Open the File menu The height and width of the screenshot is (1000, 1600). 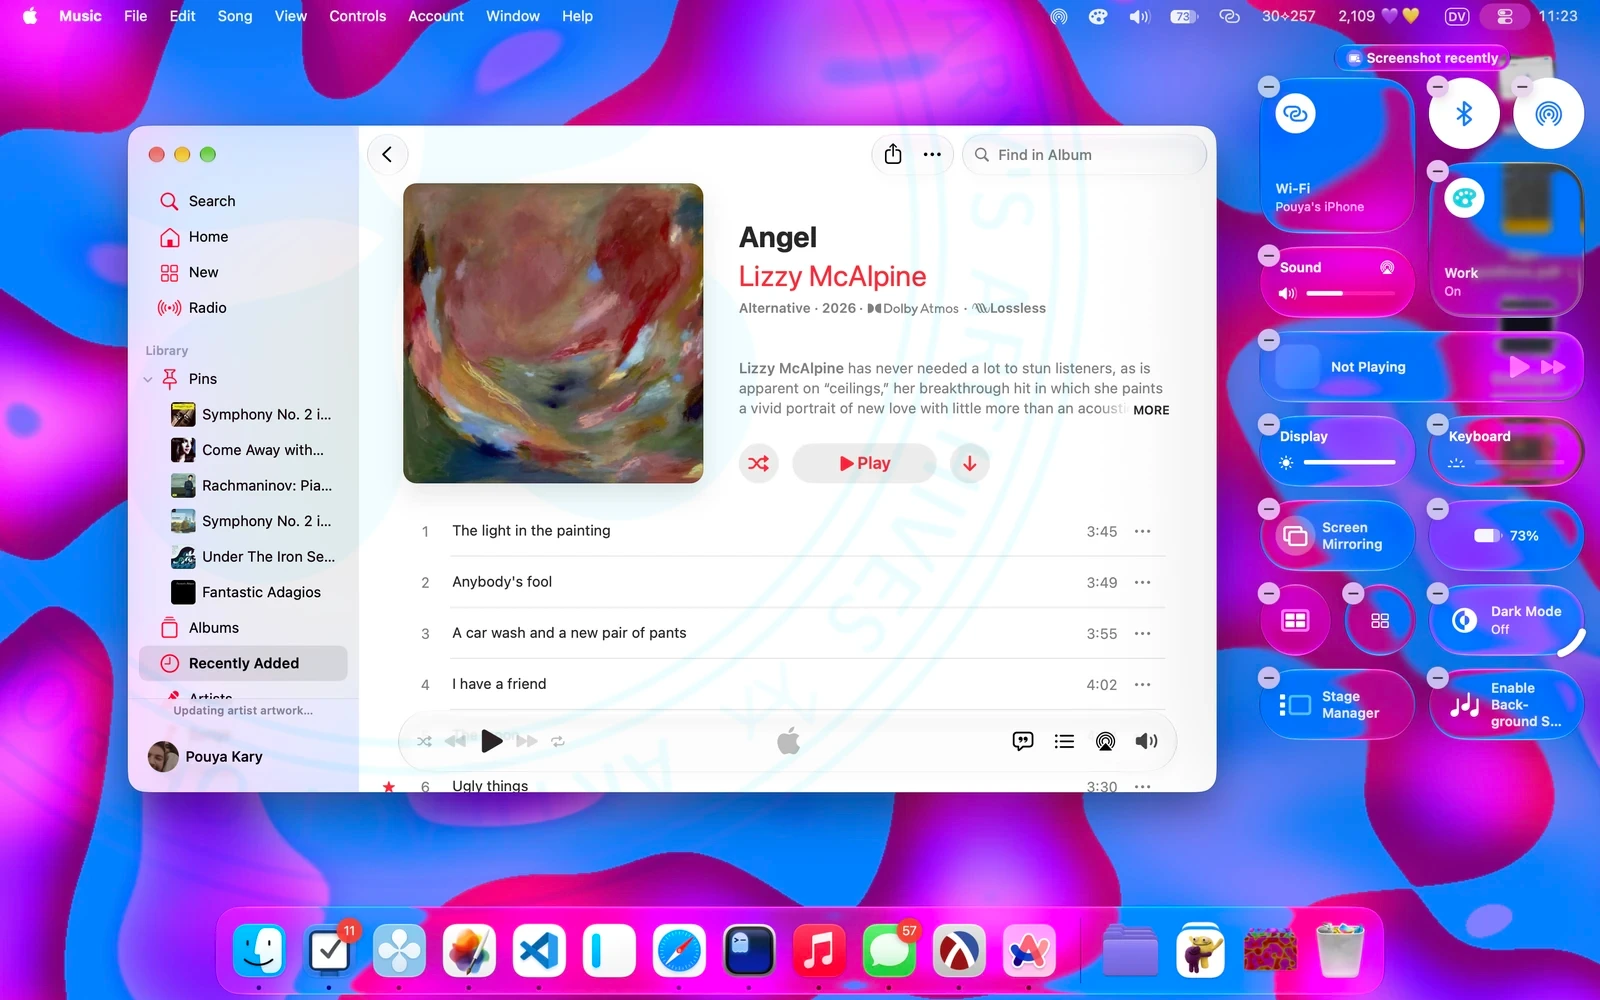click(135, 16)
